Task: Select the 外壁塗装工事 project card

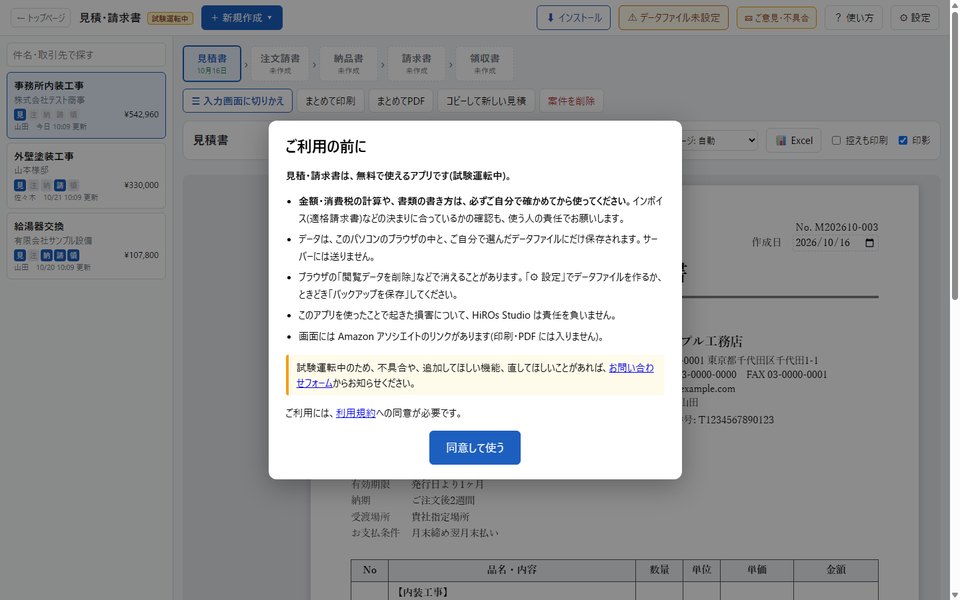Action: click(86, 176)
